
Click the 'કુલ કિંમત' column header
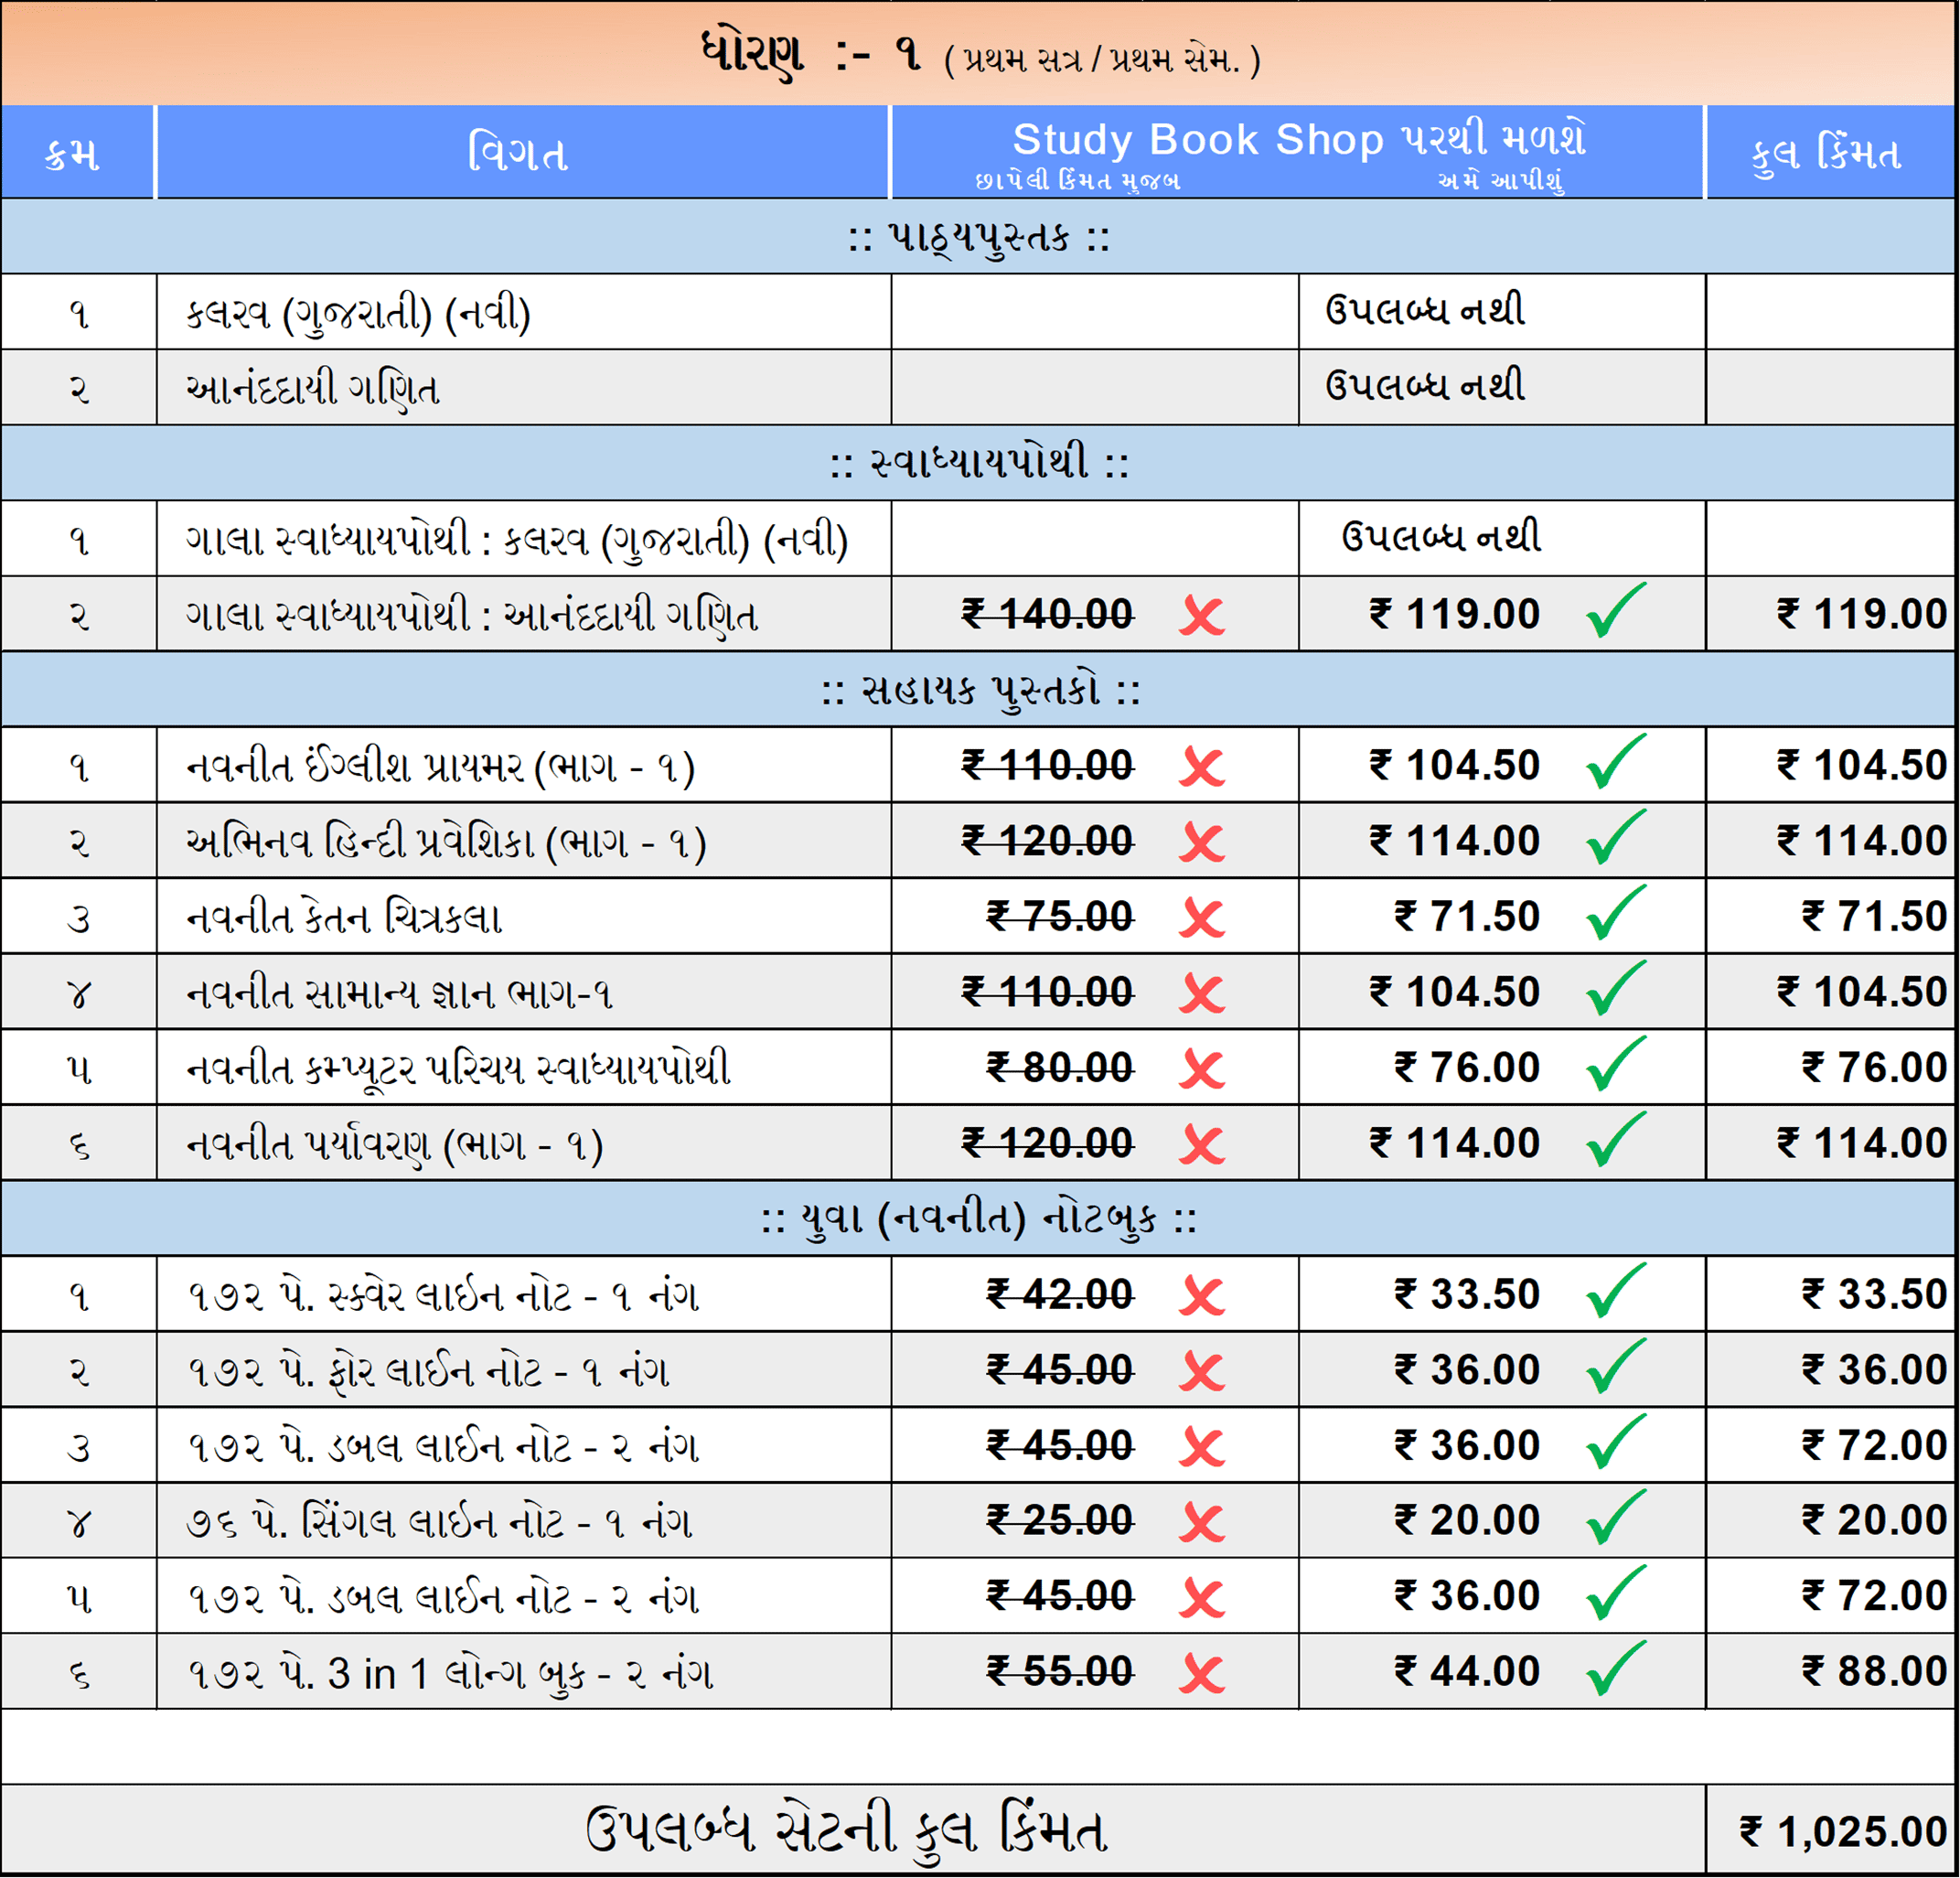pyautogui.click(x=1827, y=154)
